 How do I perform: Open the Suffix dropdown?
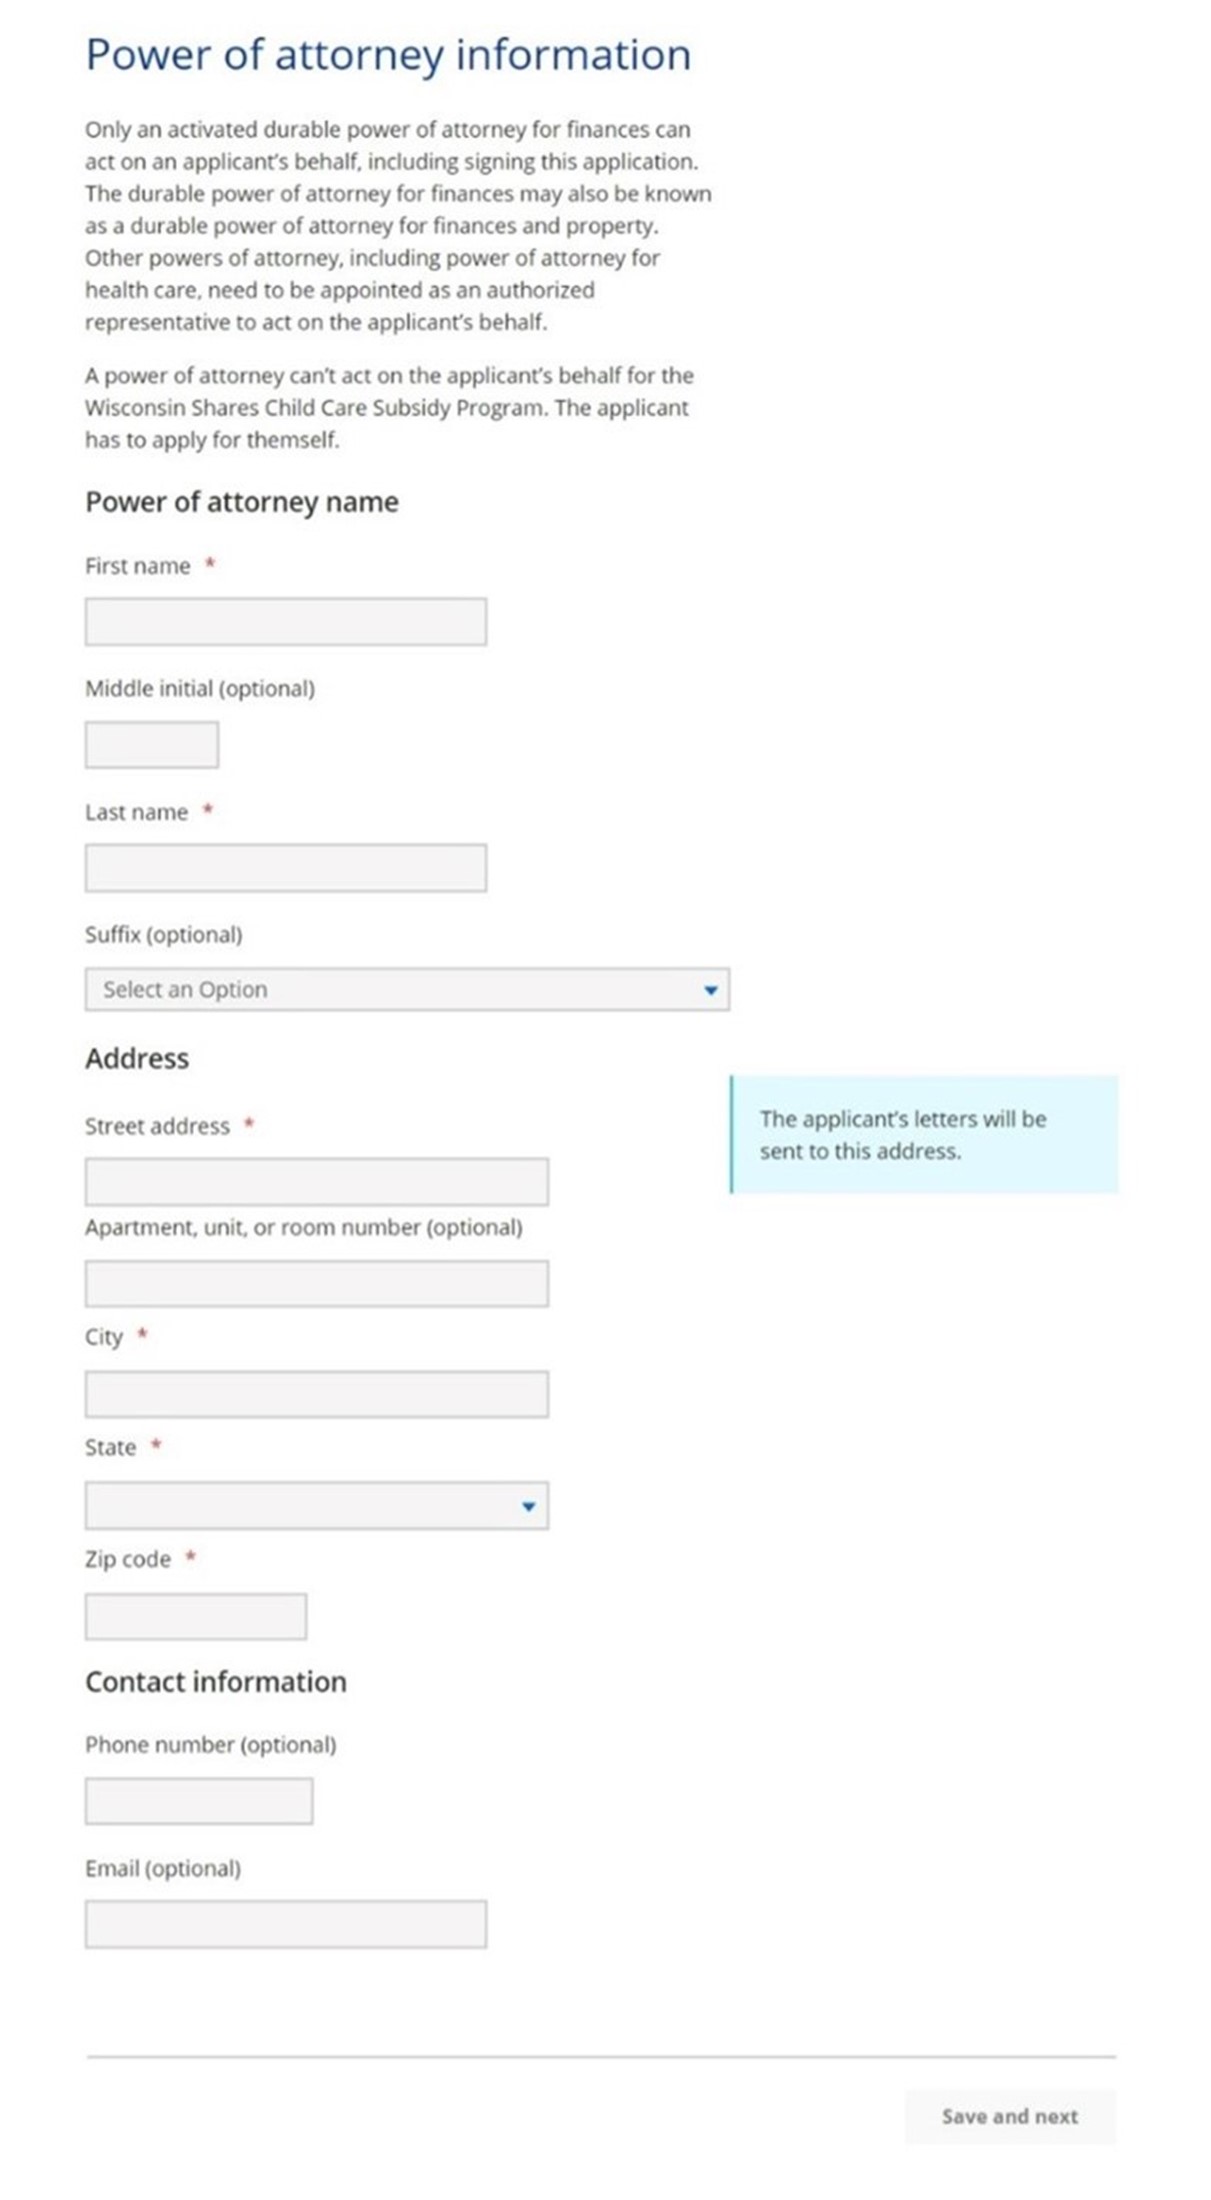pyautogui.click(x=406, y=990)
